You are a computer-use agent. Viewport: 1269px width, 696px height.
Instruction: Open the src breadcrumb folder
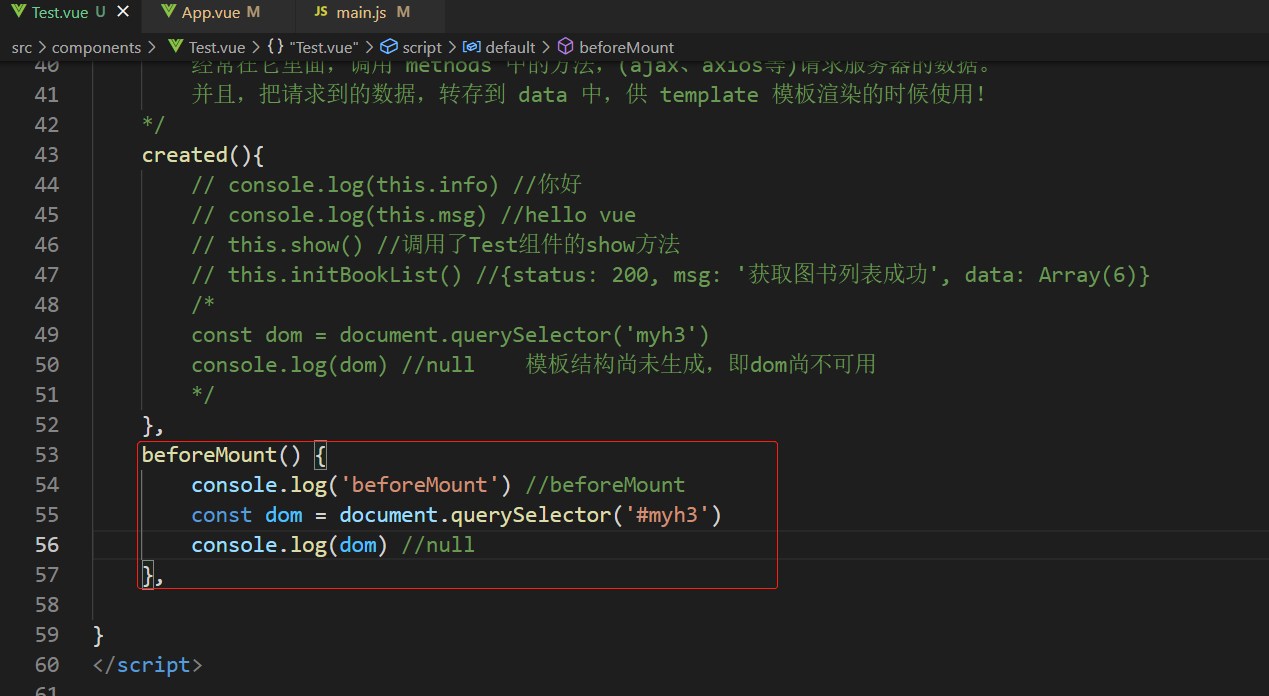(x=22, y=47)
